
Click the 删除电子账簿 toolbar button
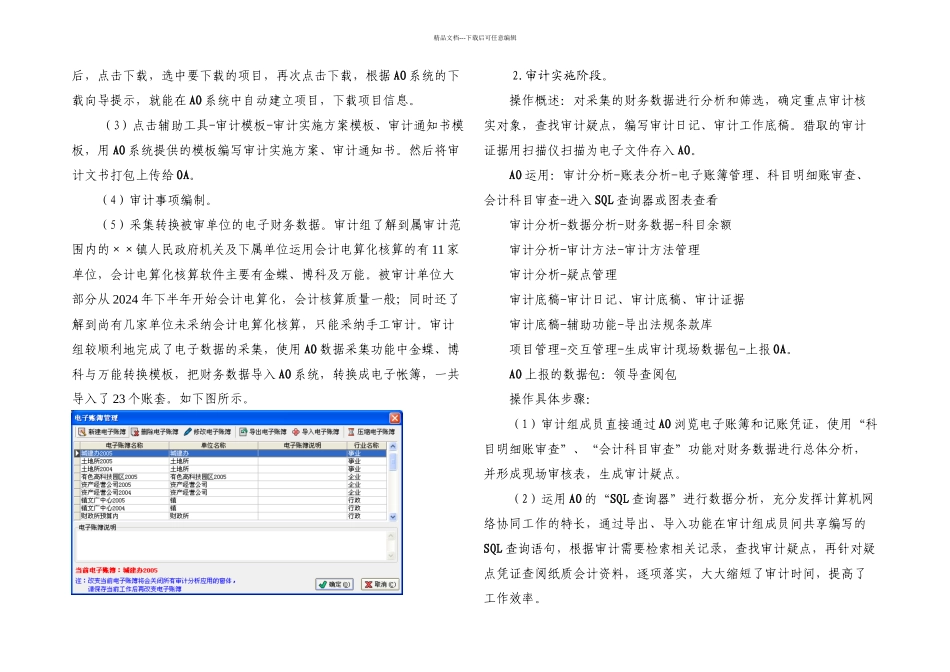[155, 432]
